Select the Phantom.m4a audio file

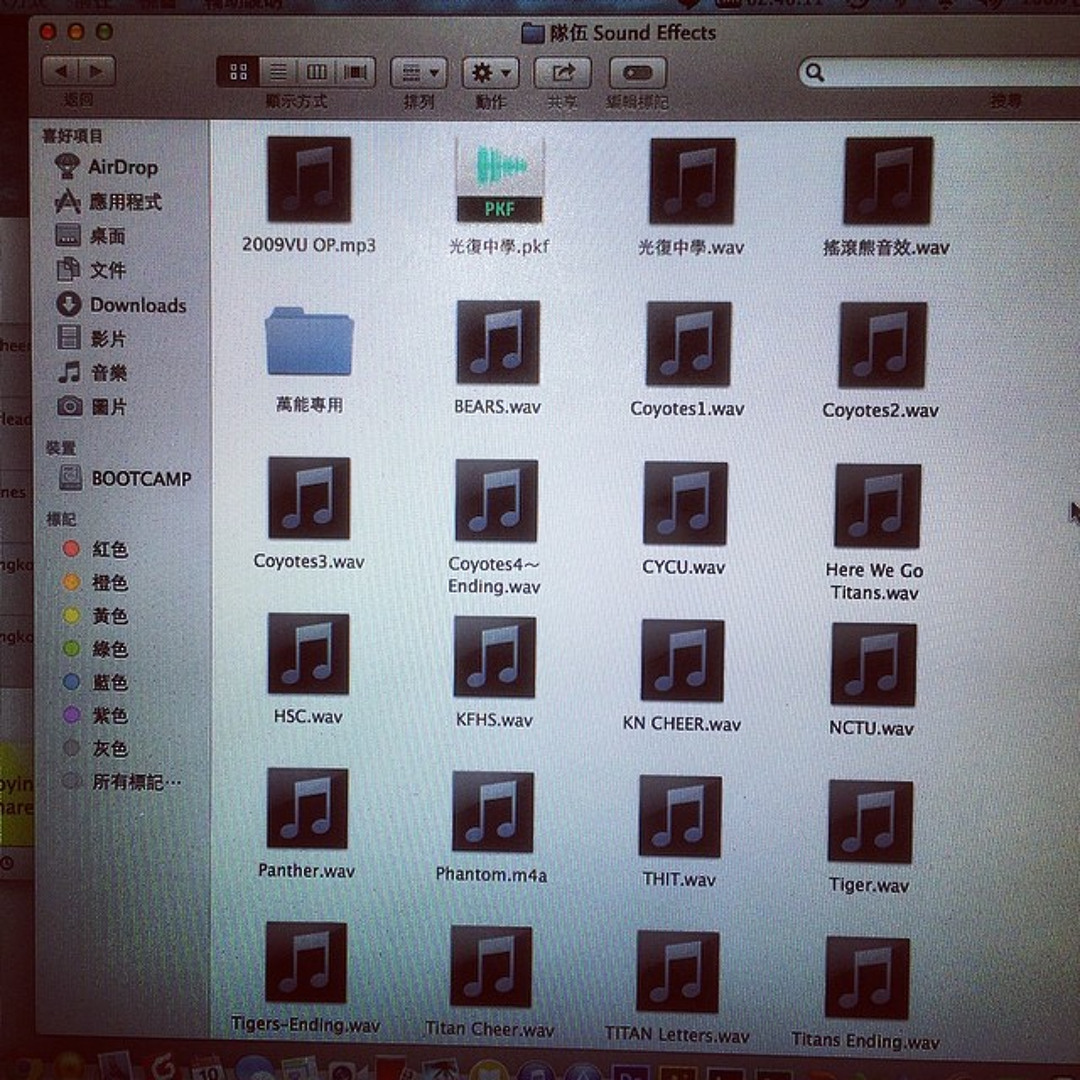492,812
